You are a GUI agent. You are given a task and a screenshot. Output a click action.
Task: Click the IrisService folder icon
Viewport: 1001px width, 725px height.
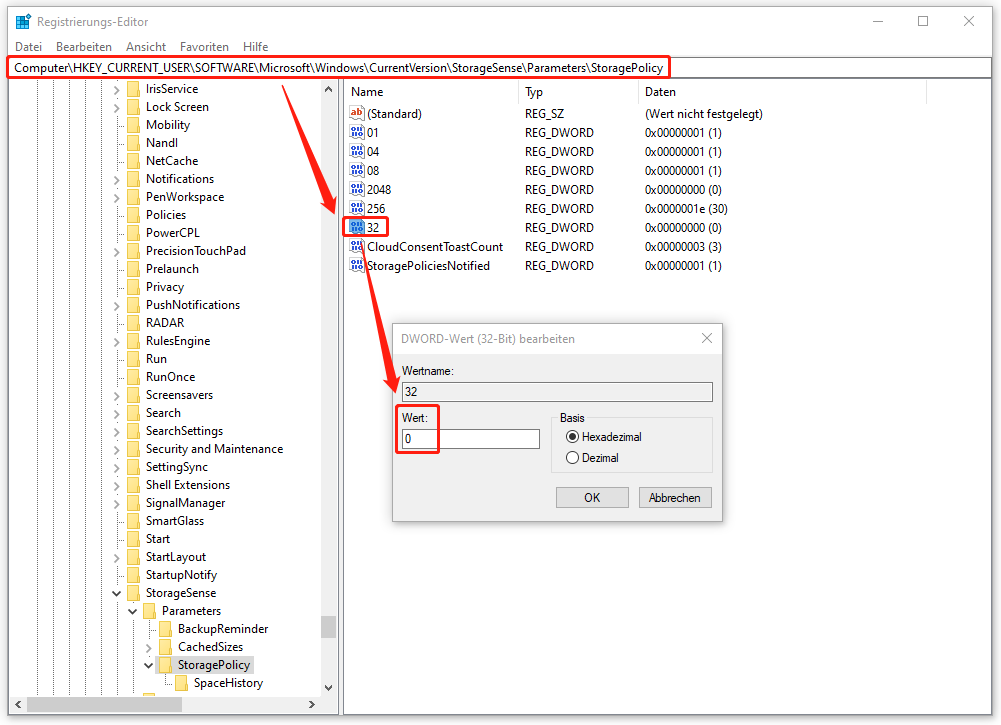[133, 89]
